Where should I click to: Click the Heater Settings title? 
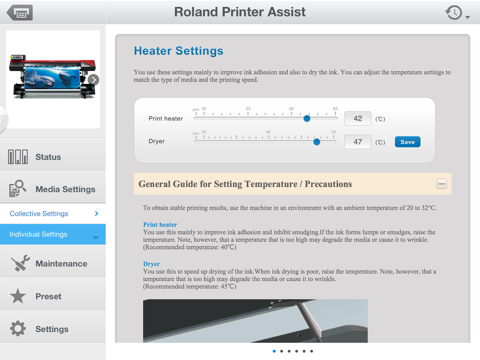click(x=179, y=51)
